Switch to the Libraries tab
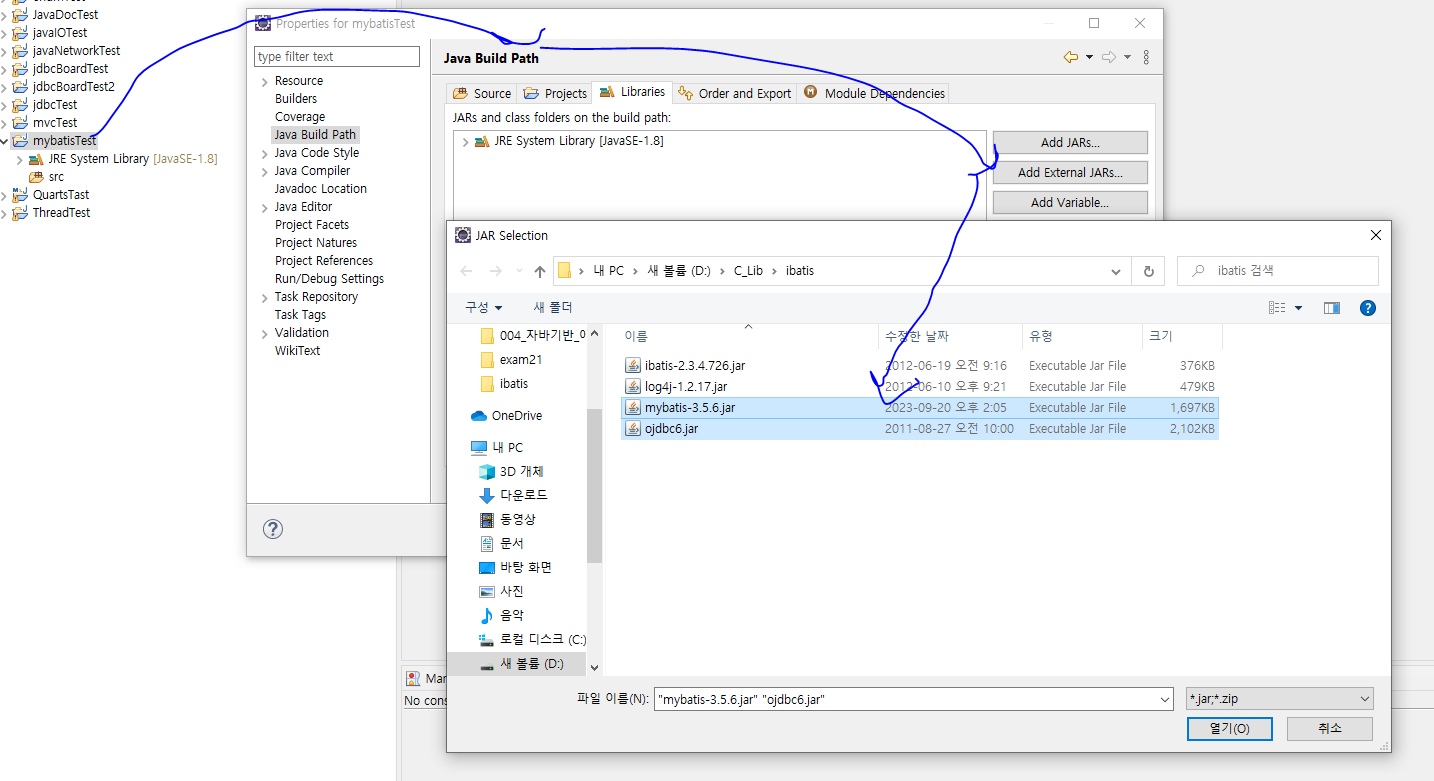This screenshot has height=781, width=1434. point(632,92)
